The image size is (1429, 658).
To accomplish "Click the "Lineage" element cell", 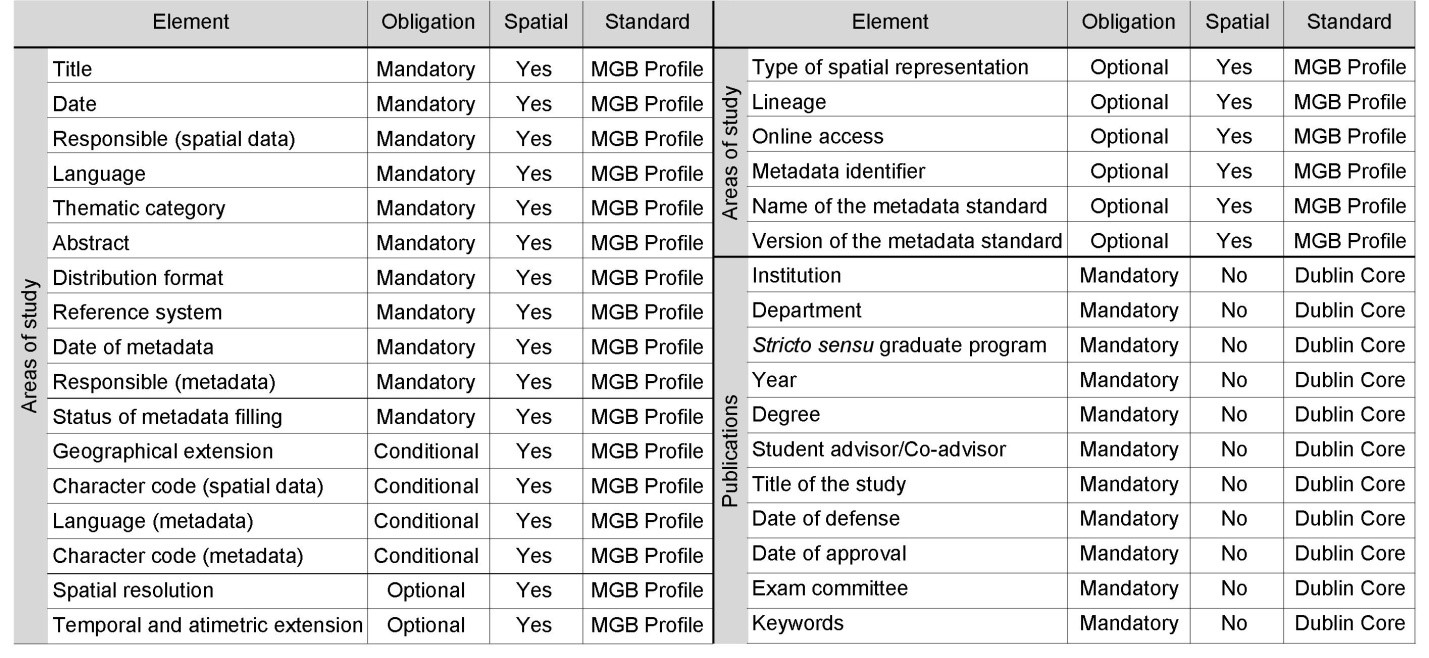I will coord(789,102).
